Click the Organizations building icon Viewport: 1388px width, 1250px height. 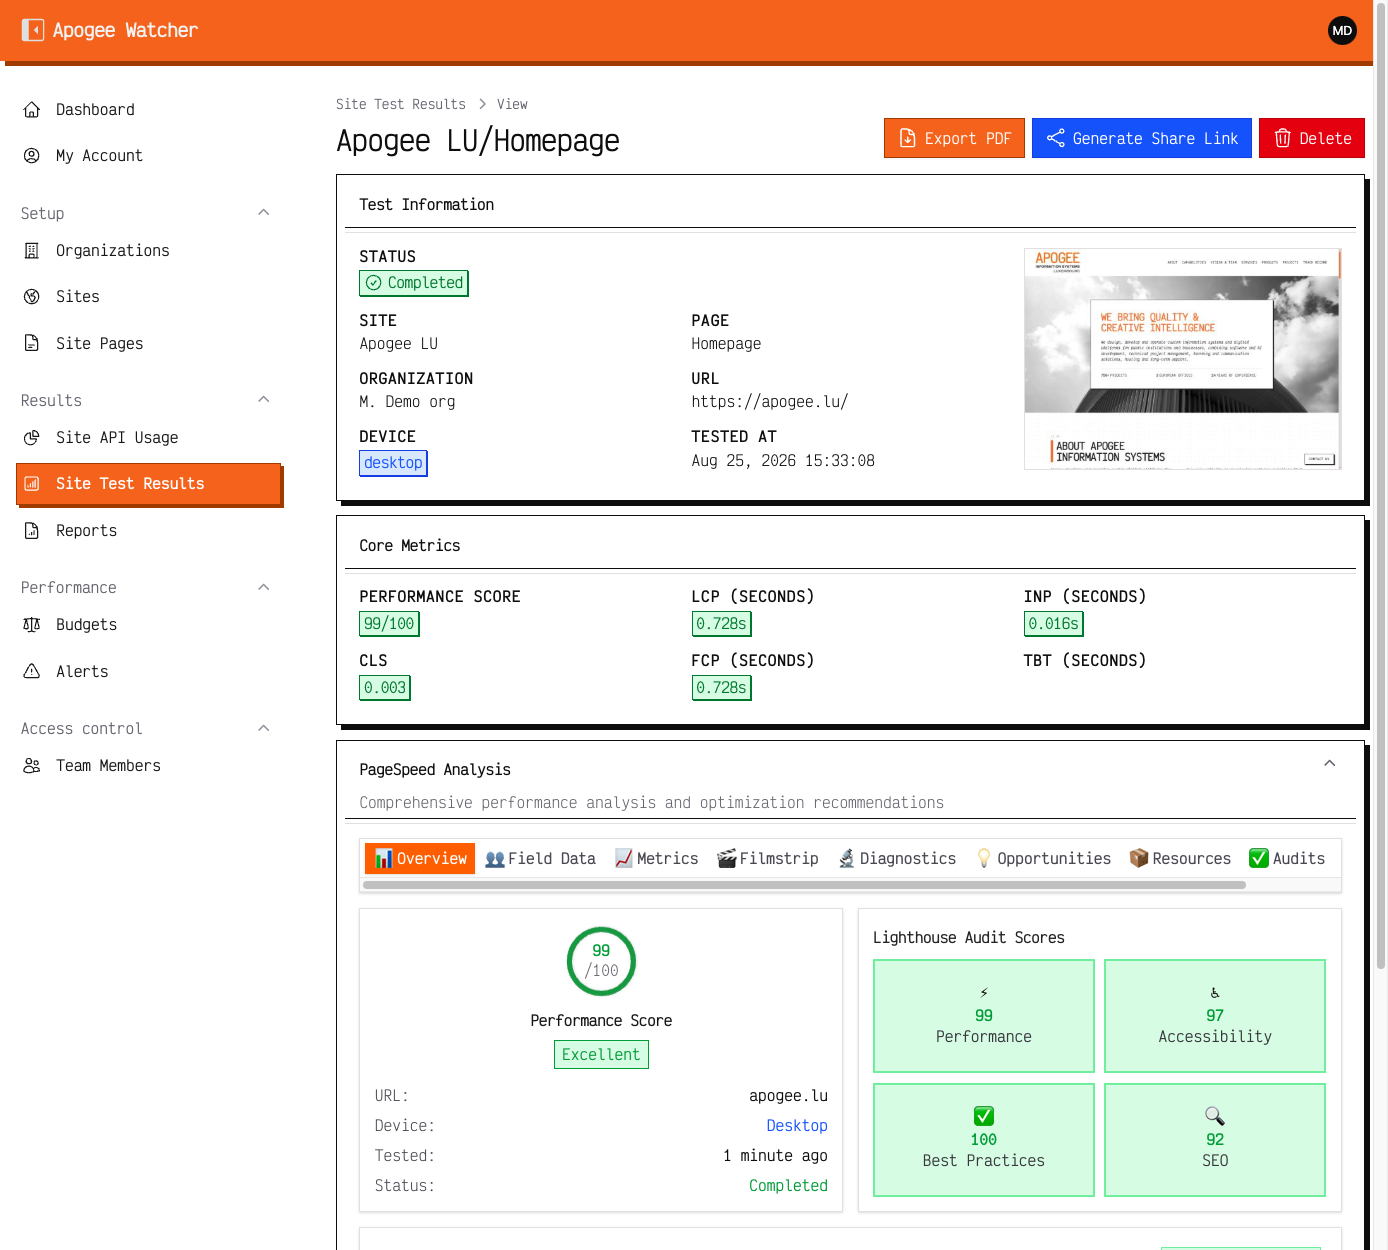click(32, 251)
